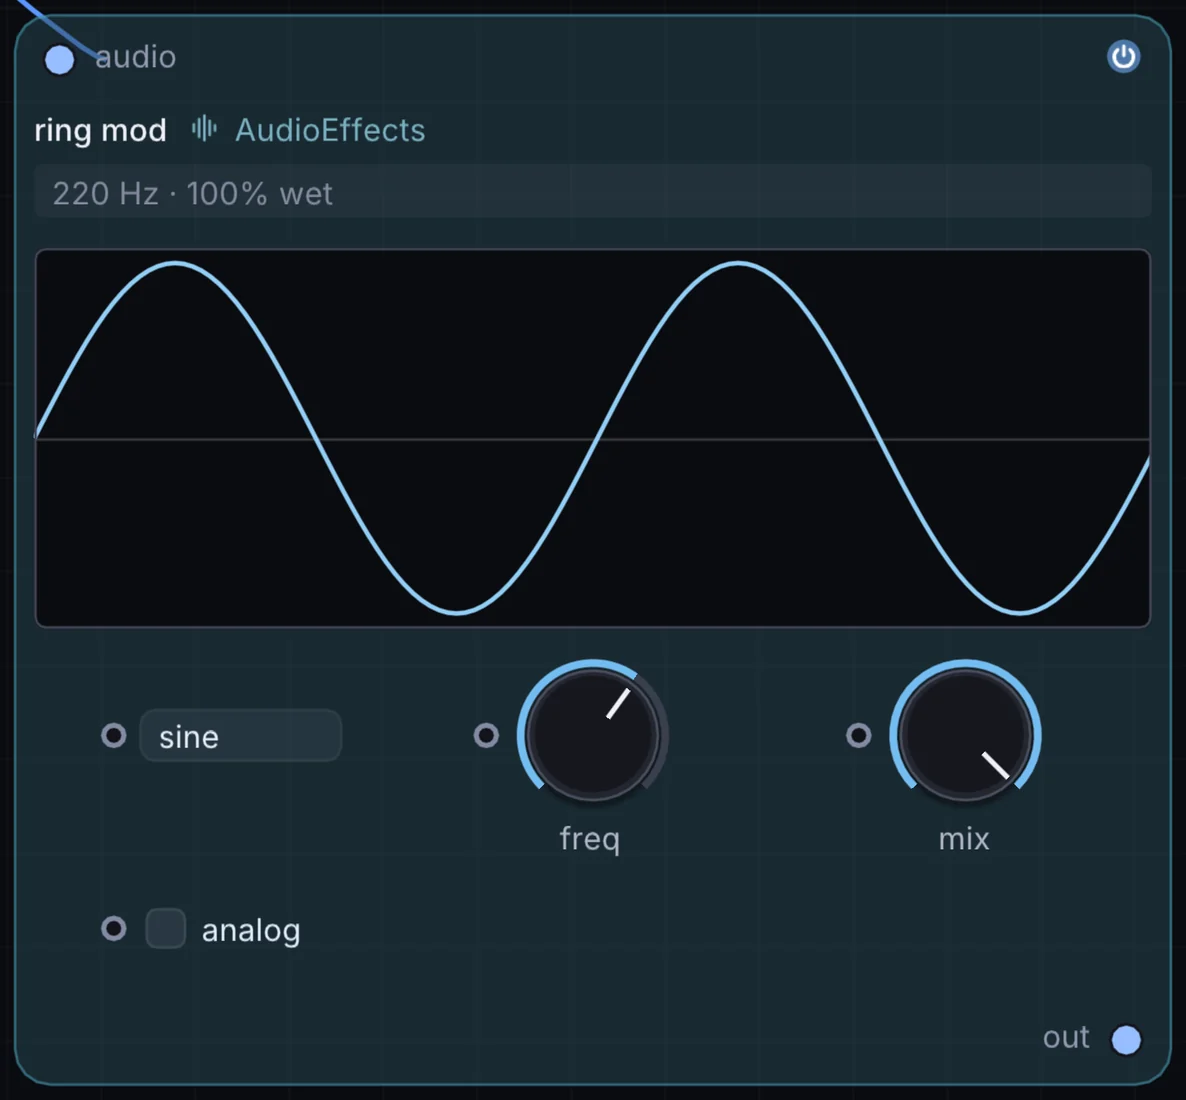This screenshot has width=1186, height=1100.
Task: Click the 220 Hz · 100% wet field
Action: (593, 192)
